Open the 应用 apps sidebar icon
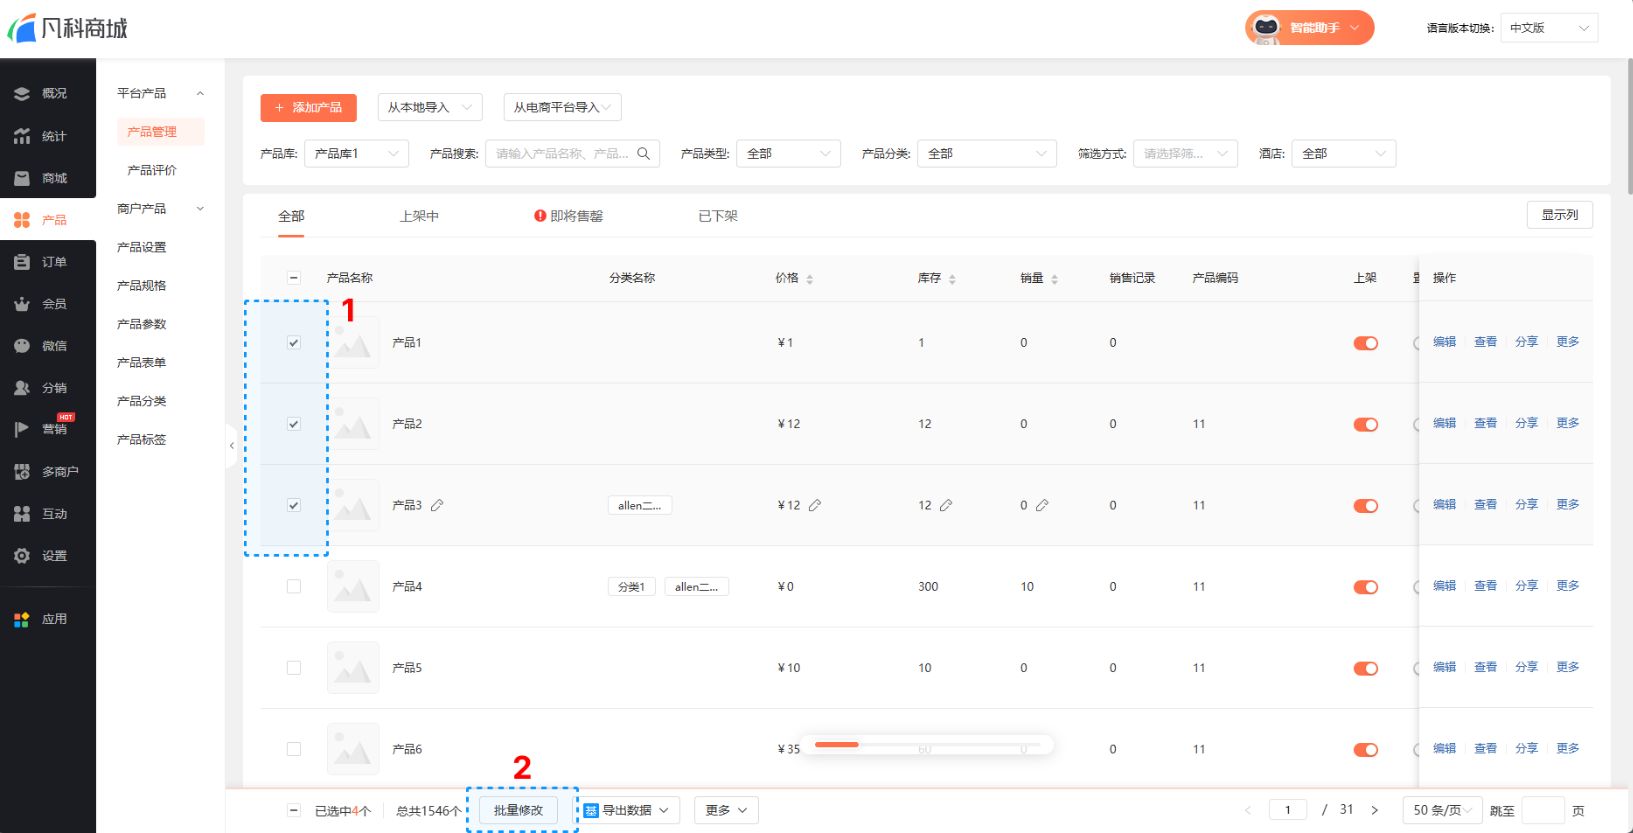Viewport: 1633px width, 833px height. 22,619
